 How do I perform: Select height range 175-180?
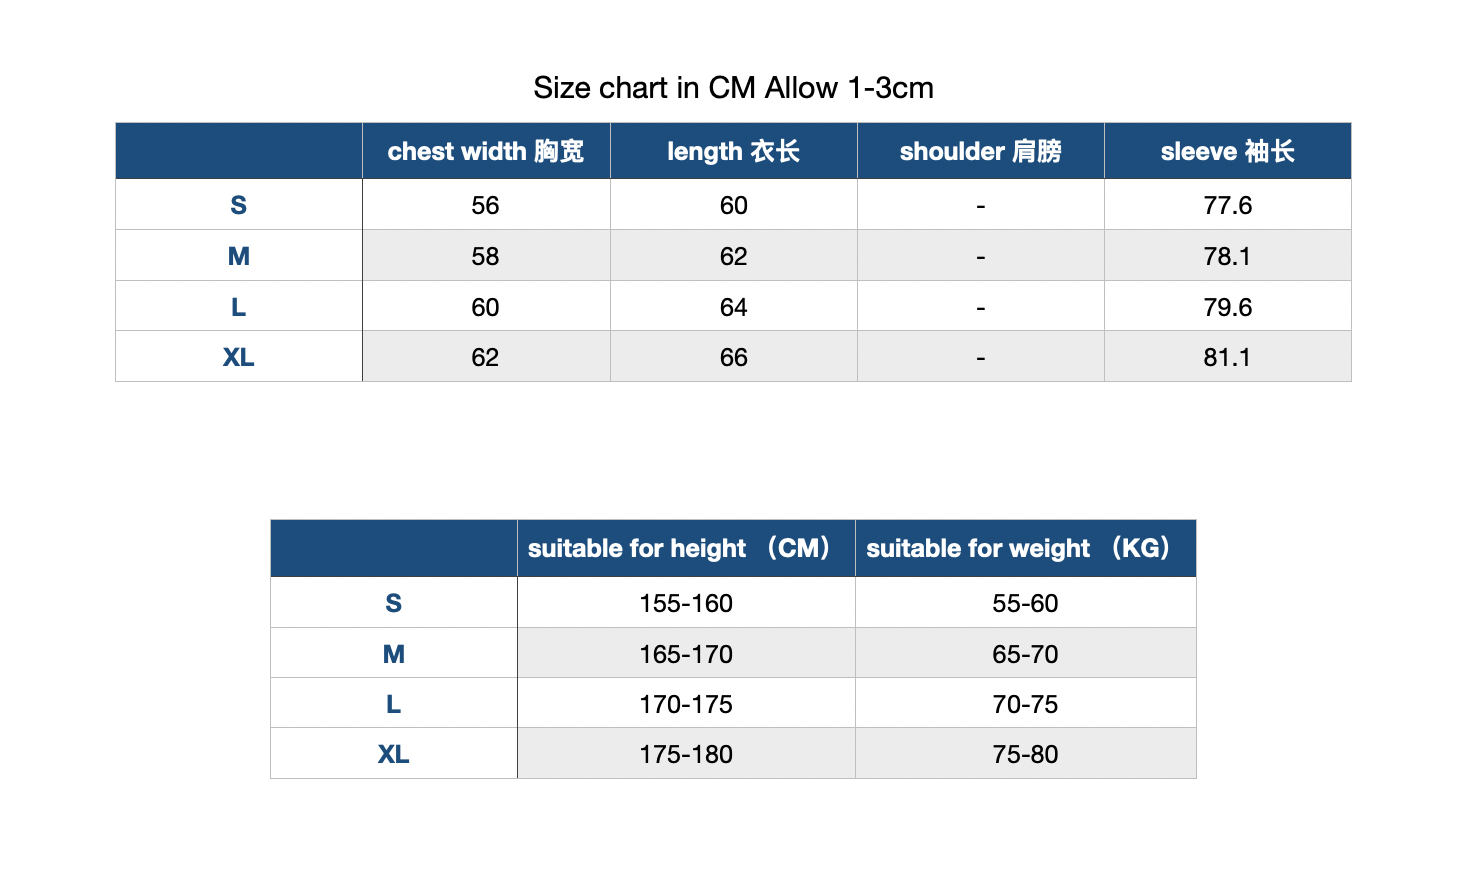(686, 754)
